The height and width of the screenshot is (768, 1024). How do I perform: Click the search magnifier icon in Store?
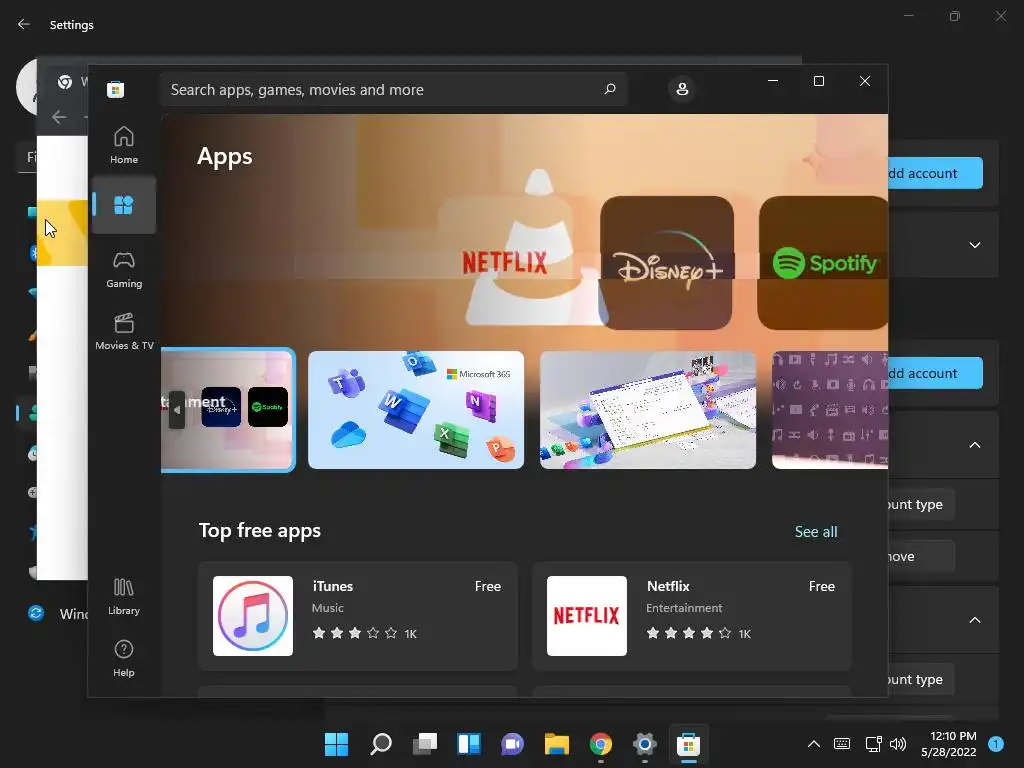[x=609, y=89]
